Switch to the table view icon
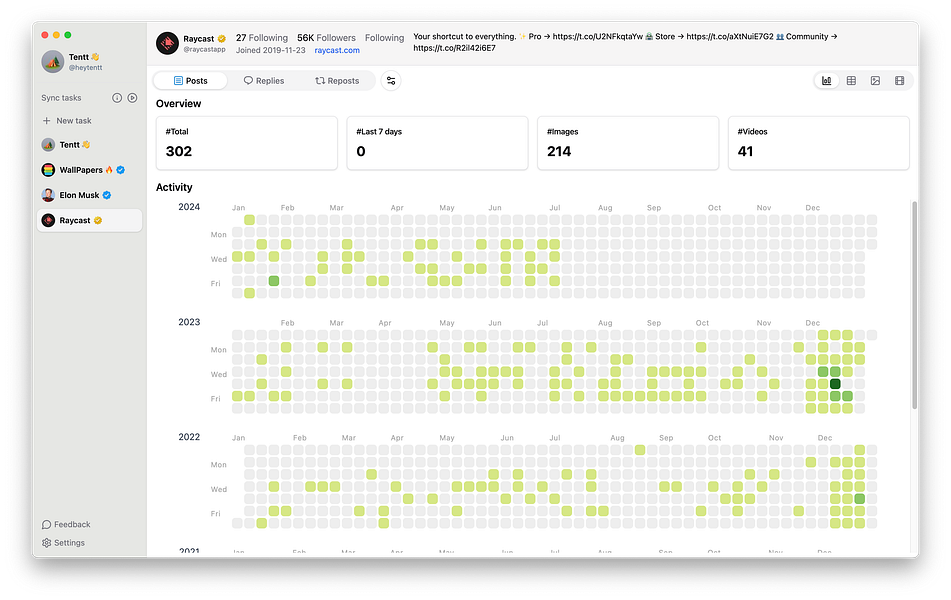The image size is (951, 600). click(851, 81)
